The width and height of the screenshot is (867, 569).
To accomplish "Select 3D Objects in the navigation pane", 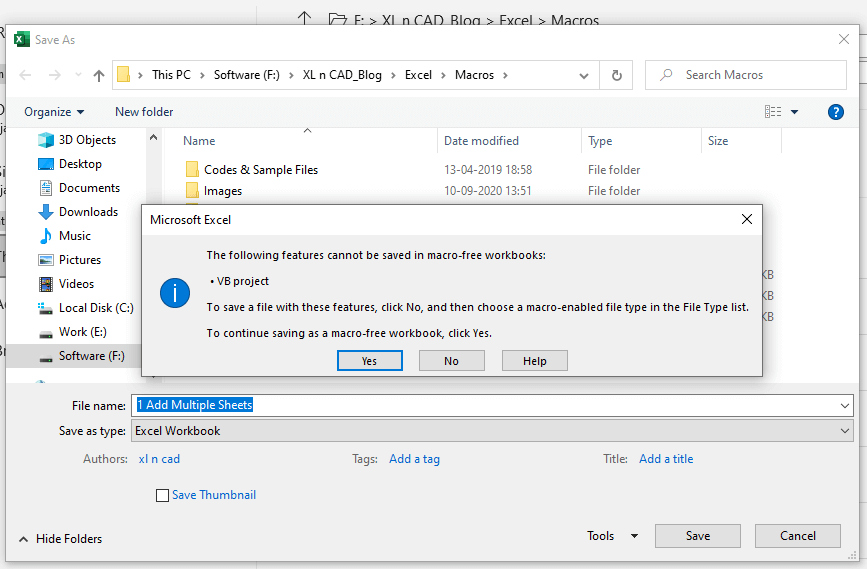I will (x=77, y=140).
